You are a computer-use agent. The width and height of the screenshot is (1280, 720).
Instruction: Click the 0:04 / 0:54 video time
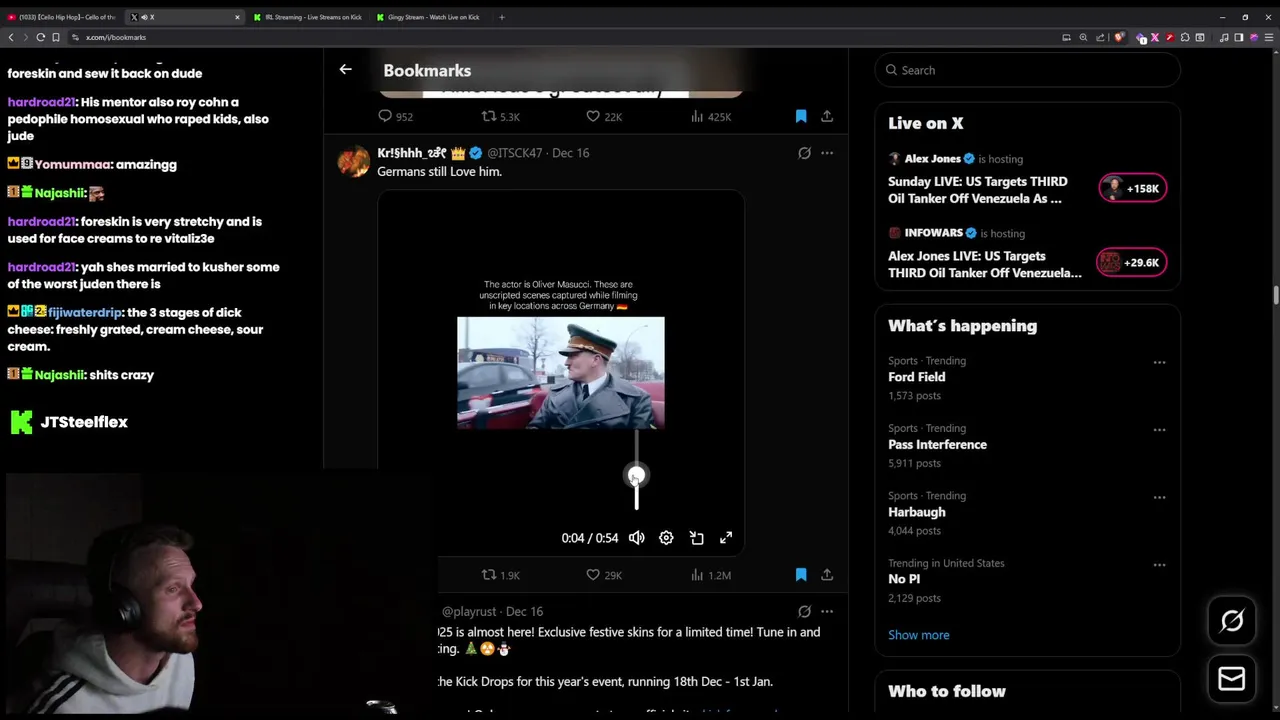click(590, 538)
